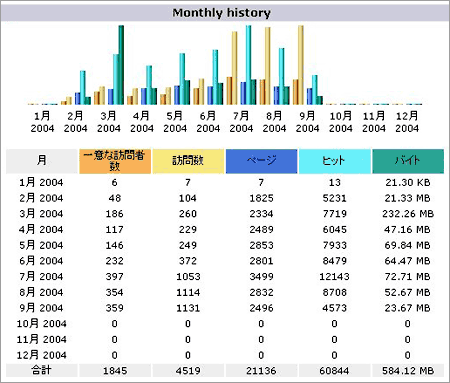Click the 月 month column header
This screenshot has width=450, height=383.
pyautogui.click(x=42, y=161)
